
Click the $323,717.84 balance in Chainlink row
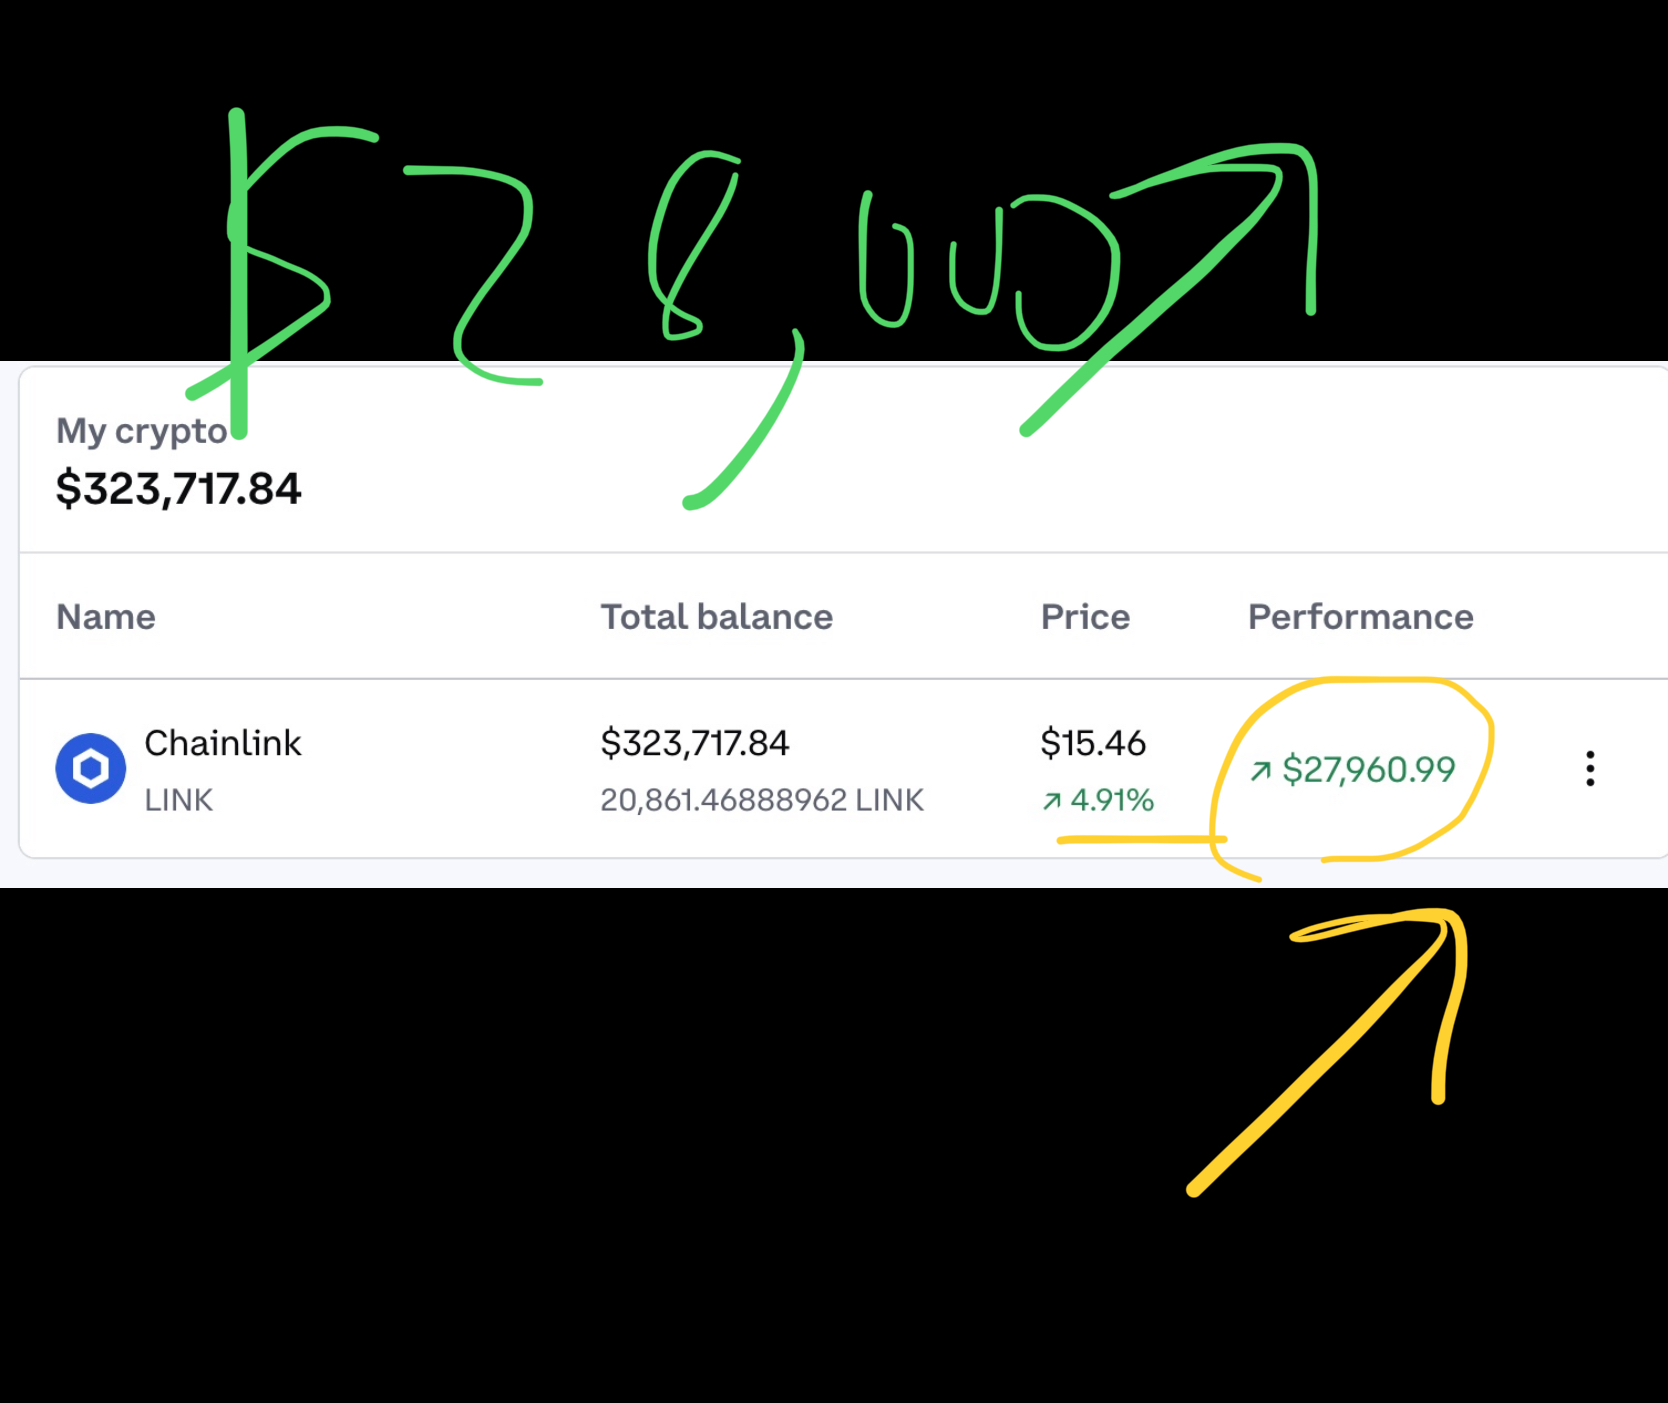click(695, 743)
